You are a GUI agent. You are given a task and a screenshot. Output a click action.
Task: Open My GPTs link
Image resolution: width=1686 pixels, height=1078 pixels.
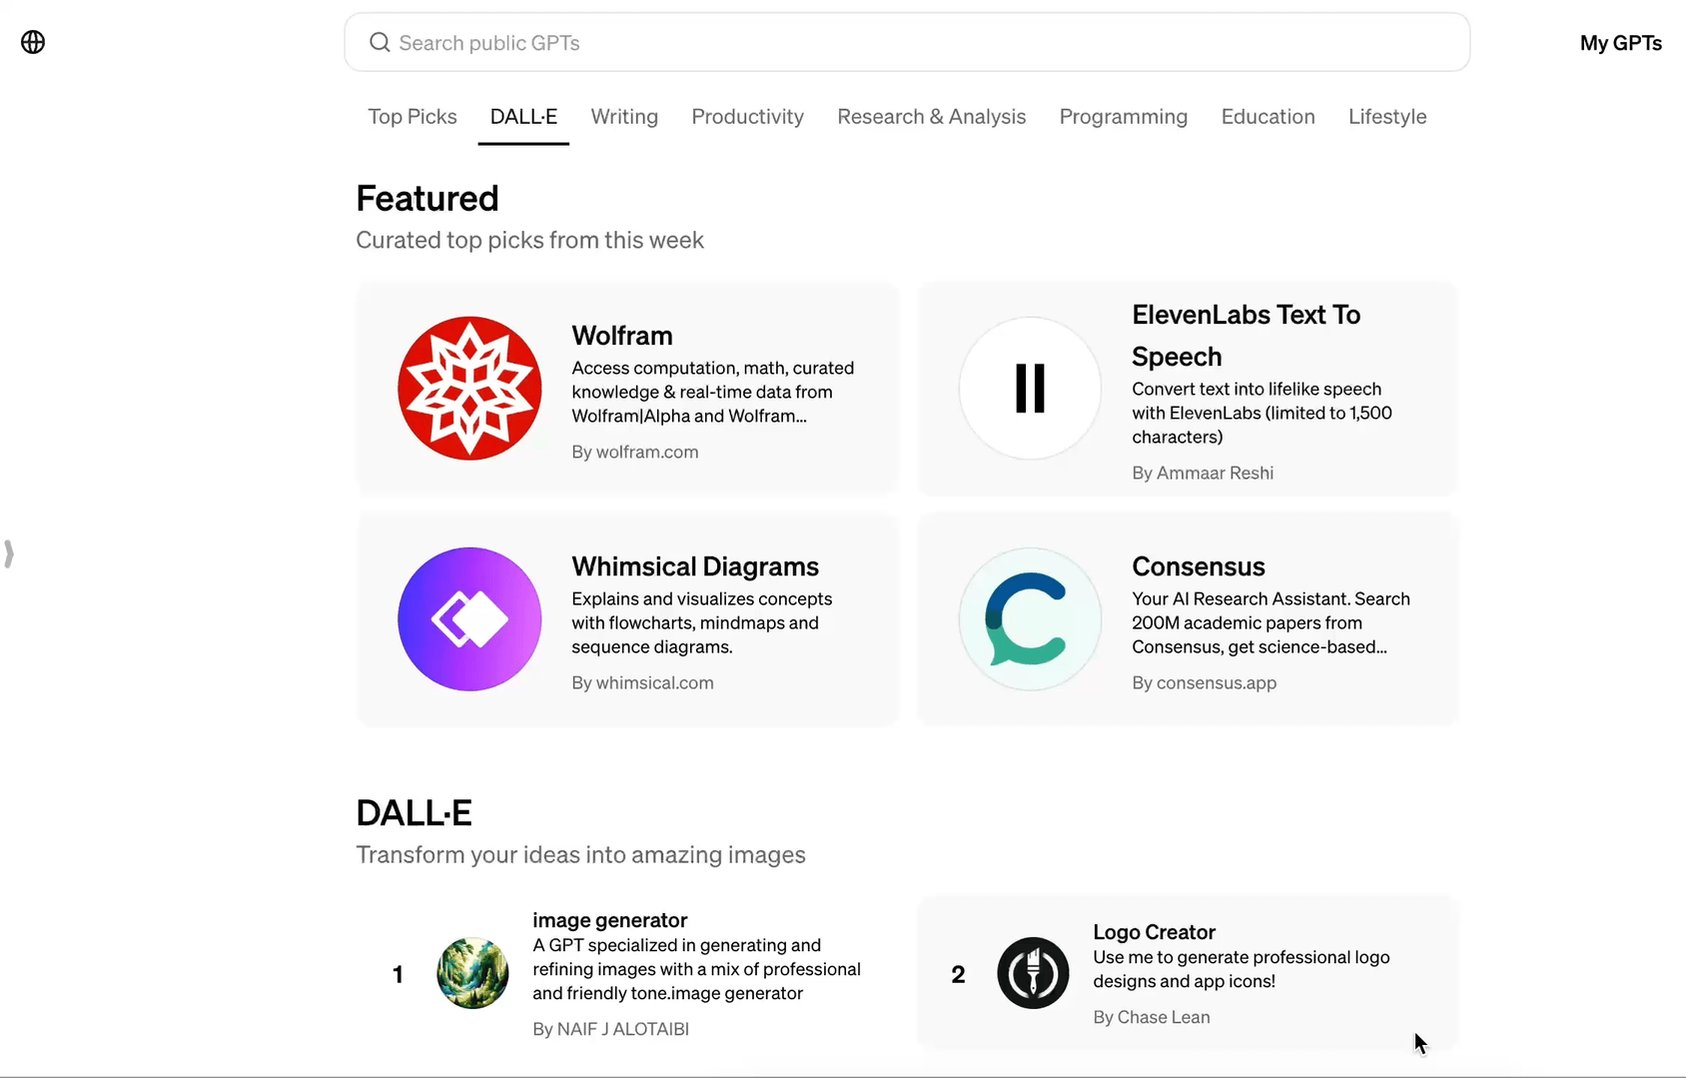1620,43
